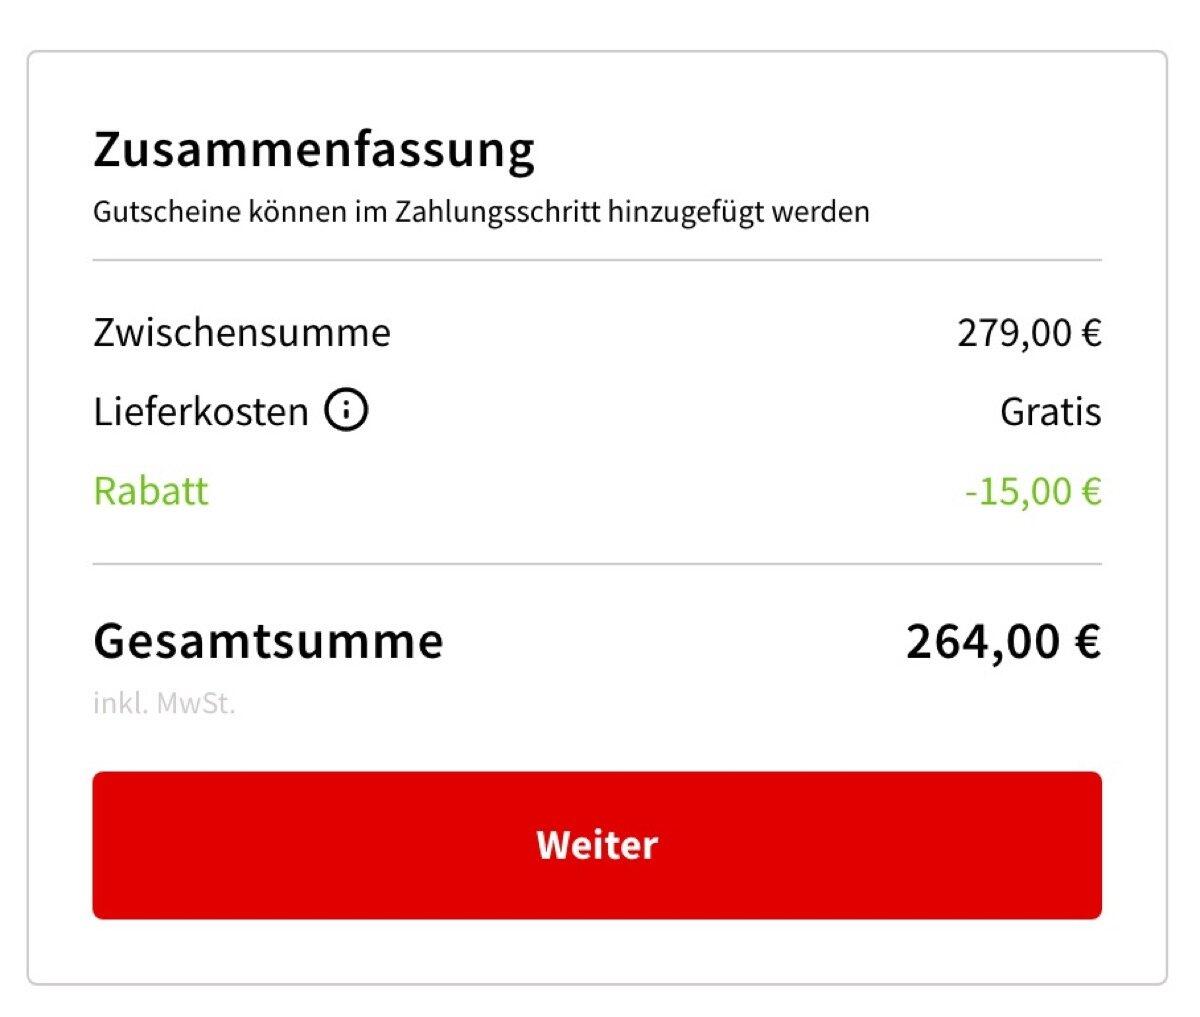Click the Zusammenfassung heading
The height and width of the screenshot is (1017, 1200).
point(314,150)
